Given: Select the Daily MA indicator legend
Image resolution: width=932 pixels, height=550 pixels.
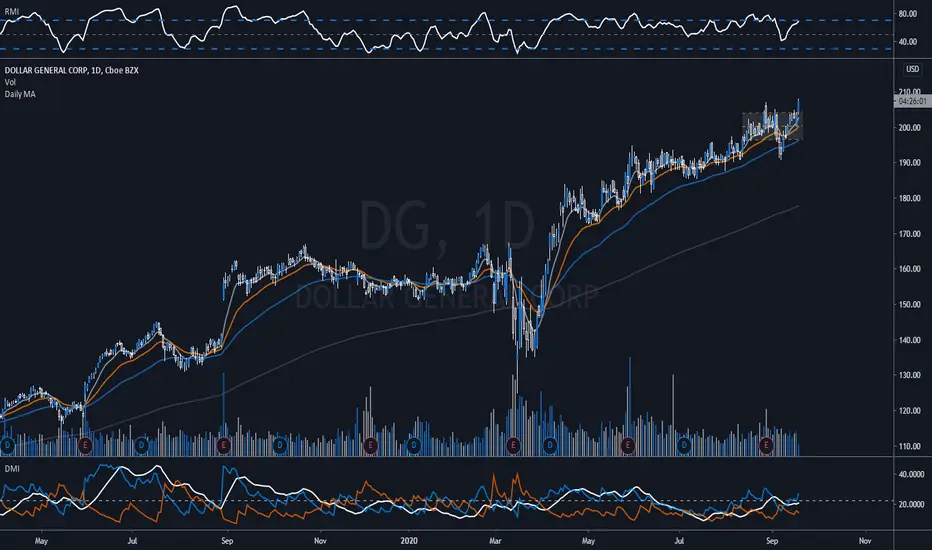Looking at the screenshot, I should [x=20, y=94].
